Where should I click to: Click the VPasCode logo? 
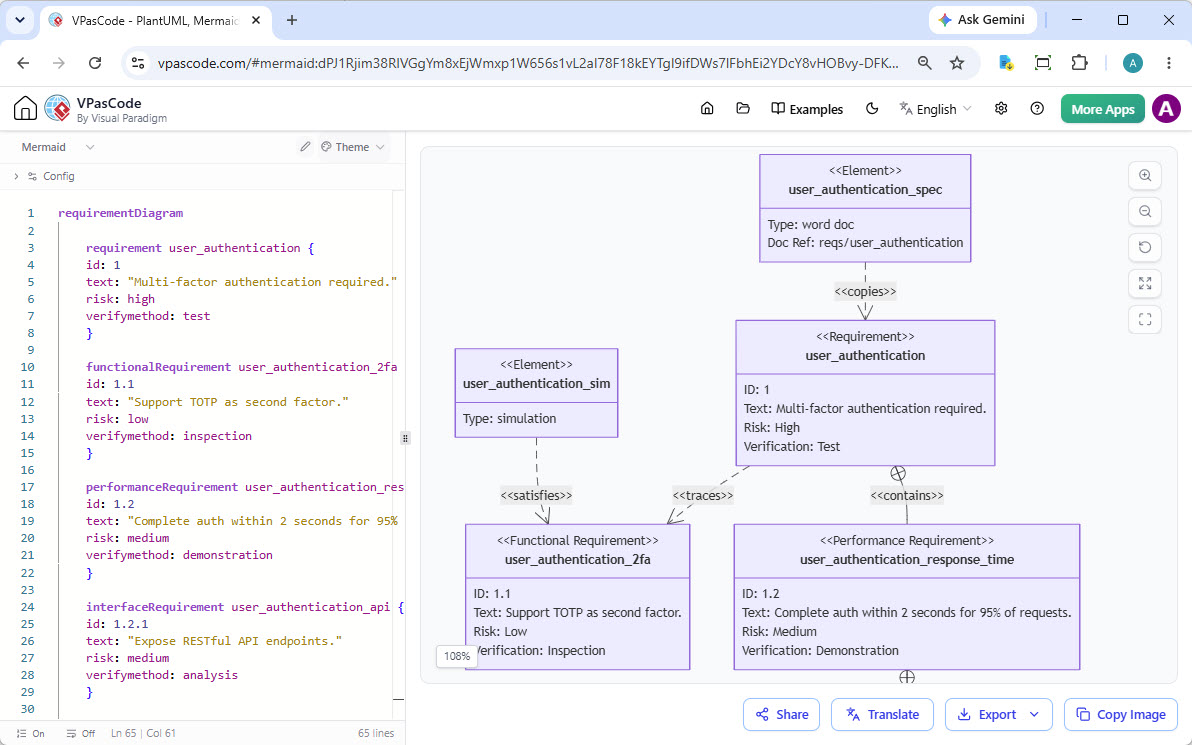click(58, 109)
